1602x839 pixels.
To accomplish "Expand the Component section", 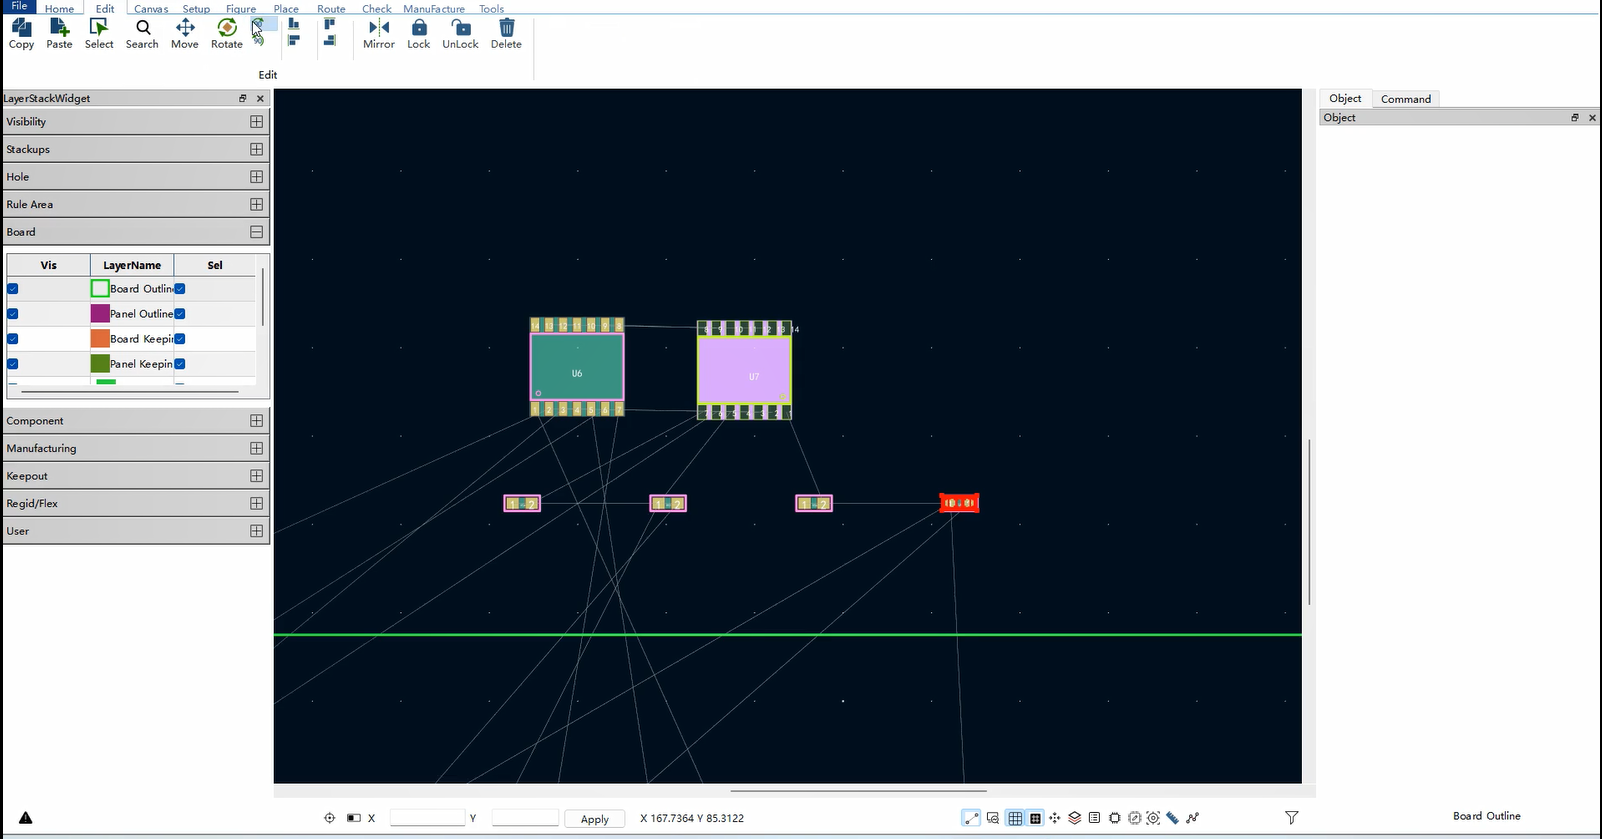I will tap(256, 421).
